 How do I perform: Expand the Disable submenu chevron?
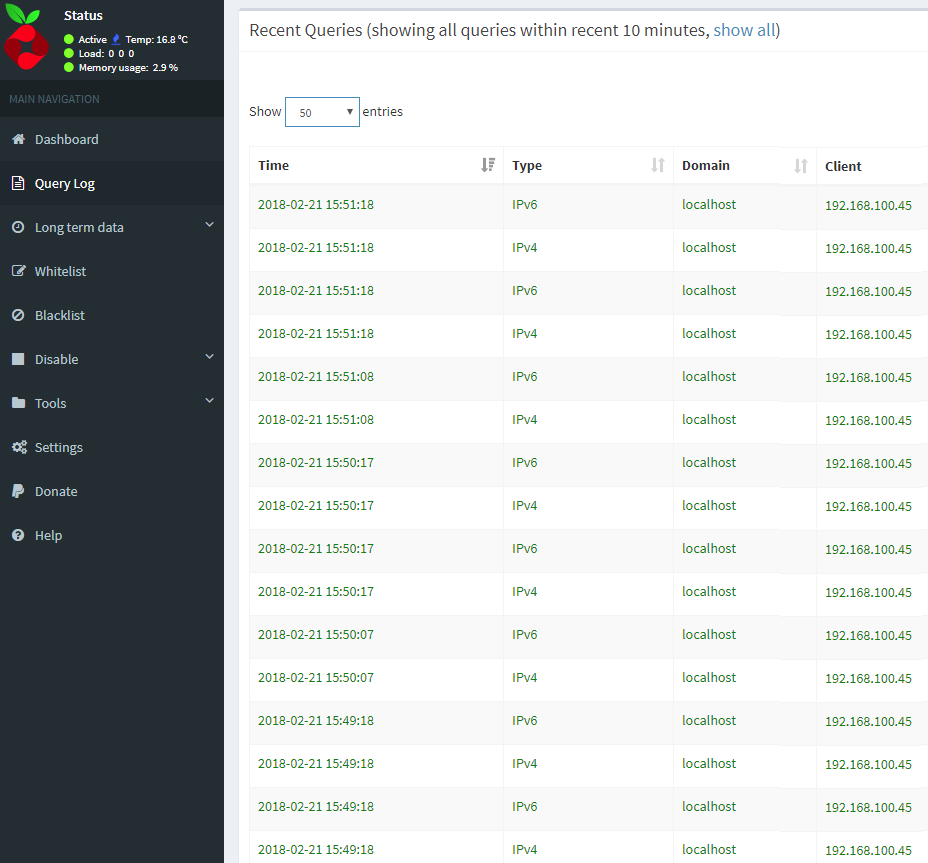click(x=209, y=358)
